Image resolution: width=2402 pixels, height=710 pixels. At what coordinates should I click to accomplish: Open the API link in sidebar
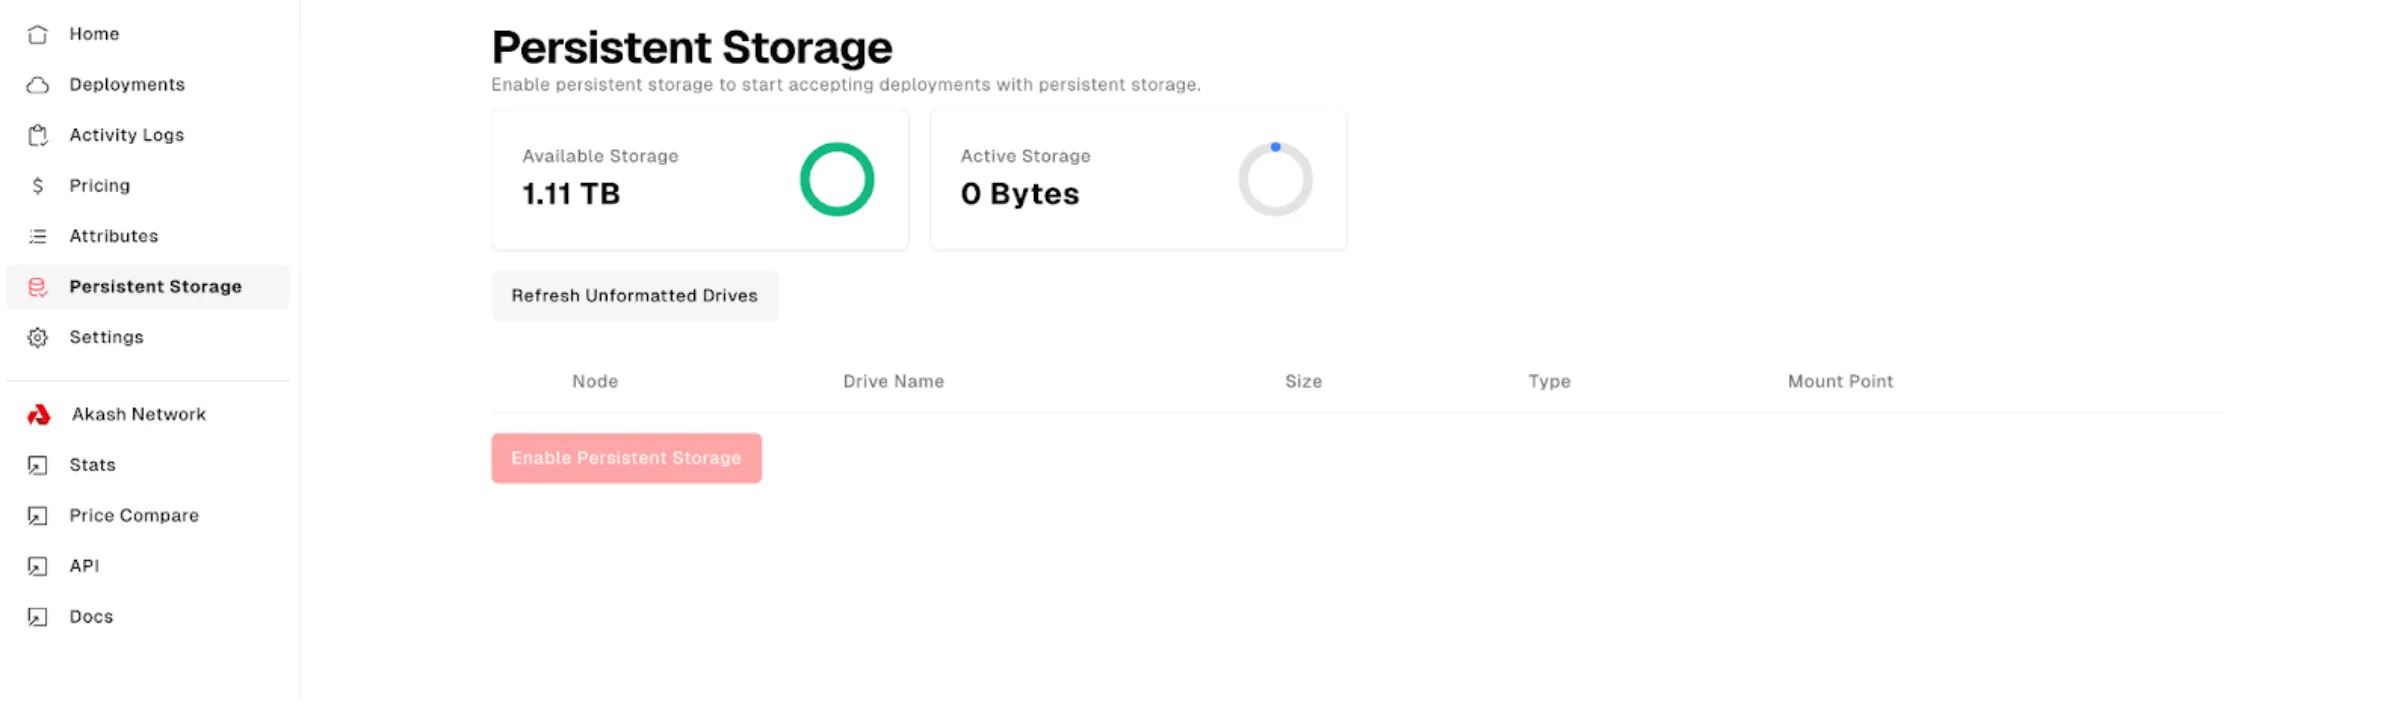pos(84,566)
